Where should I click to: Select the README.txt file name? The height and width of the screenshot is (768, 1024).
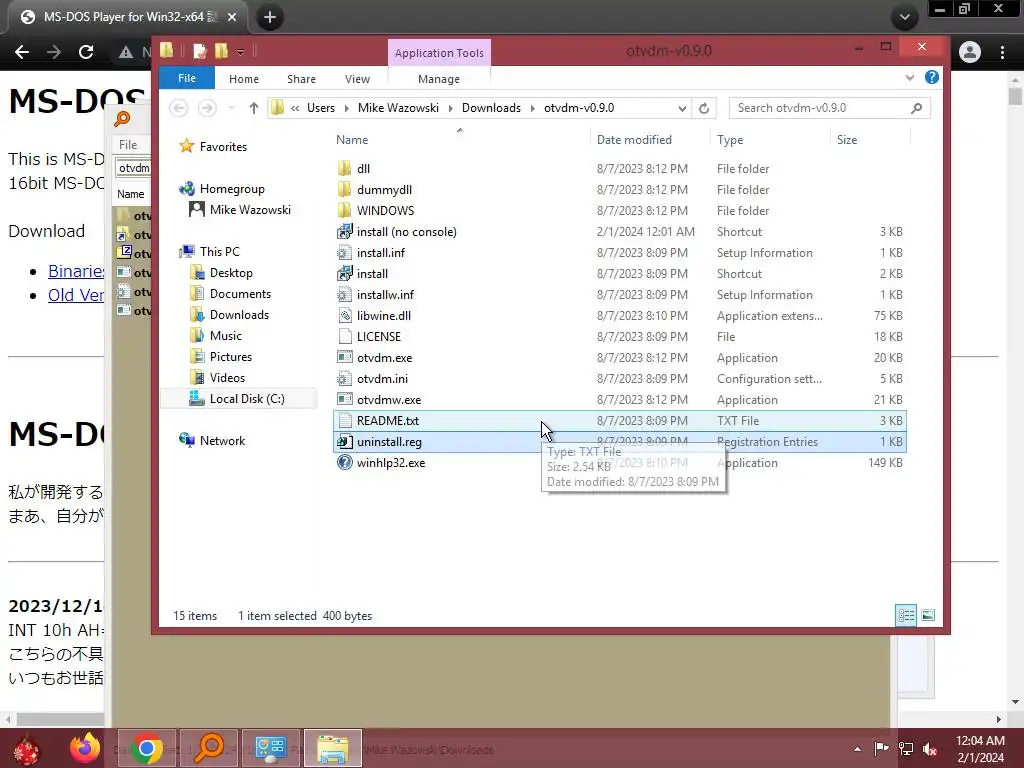click(388, 421)
